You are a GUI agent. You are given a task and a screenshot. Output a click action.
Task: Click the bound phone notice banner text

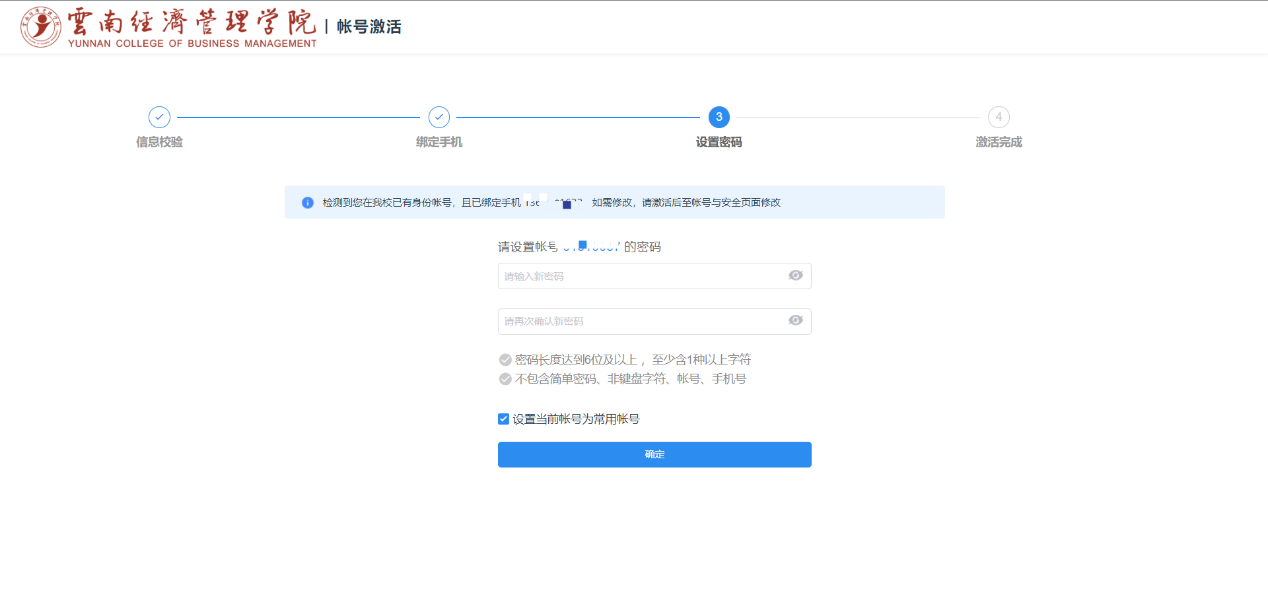420,202
